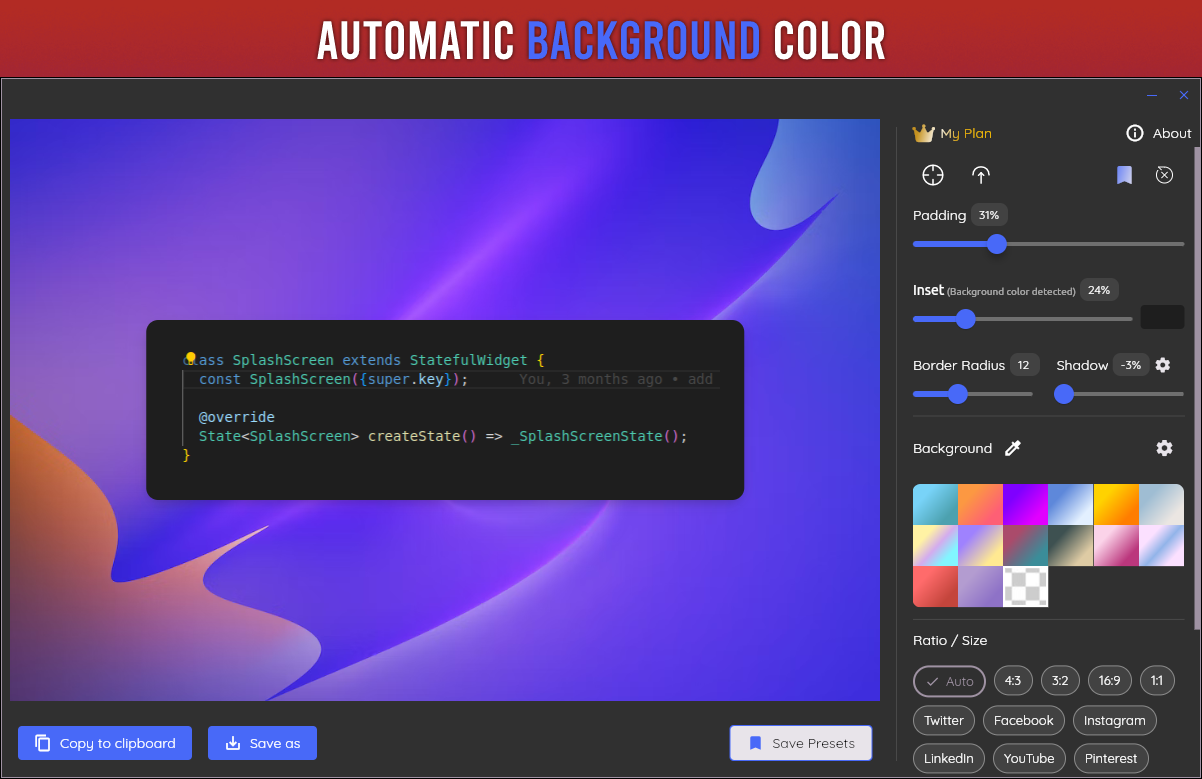The image size is (1202, 779).
Task: Click the Padding slider handle
Action: click(x=996, y=244)
